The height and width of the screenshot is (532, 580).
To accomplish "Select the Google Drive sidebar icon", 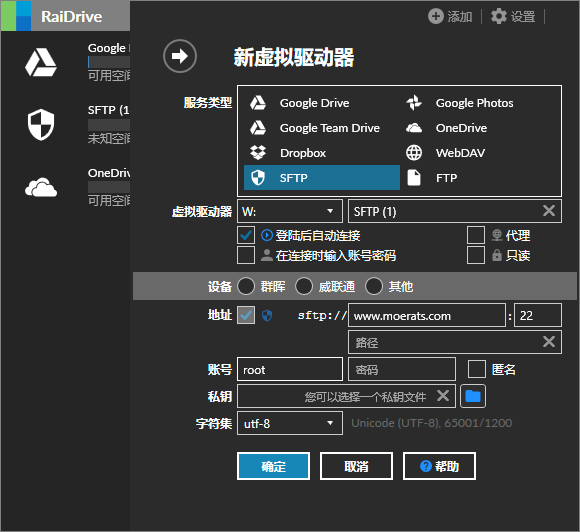I will point(41,62).
